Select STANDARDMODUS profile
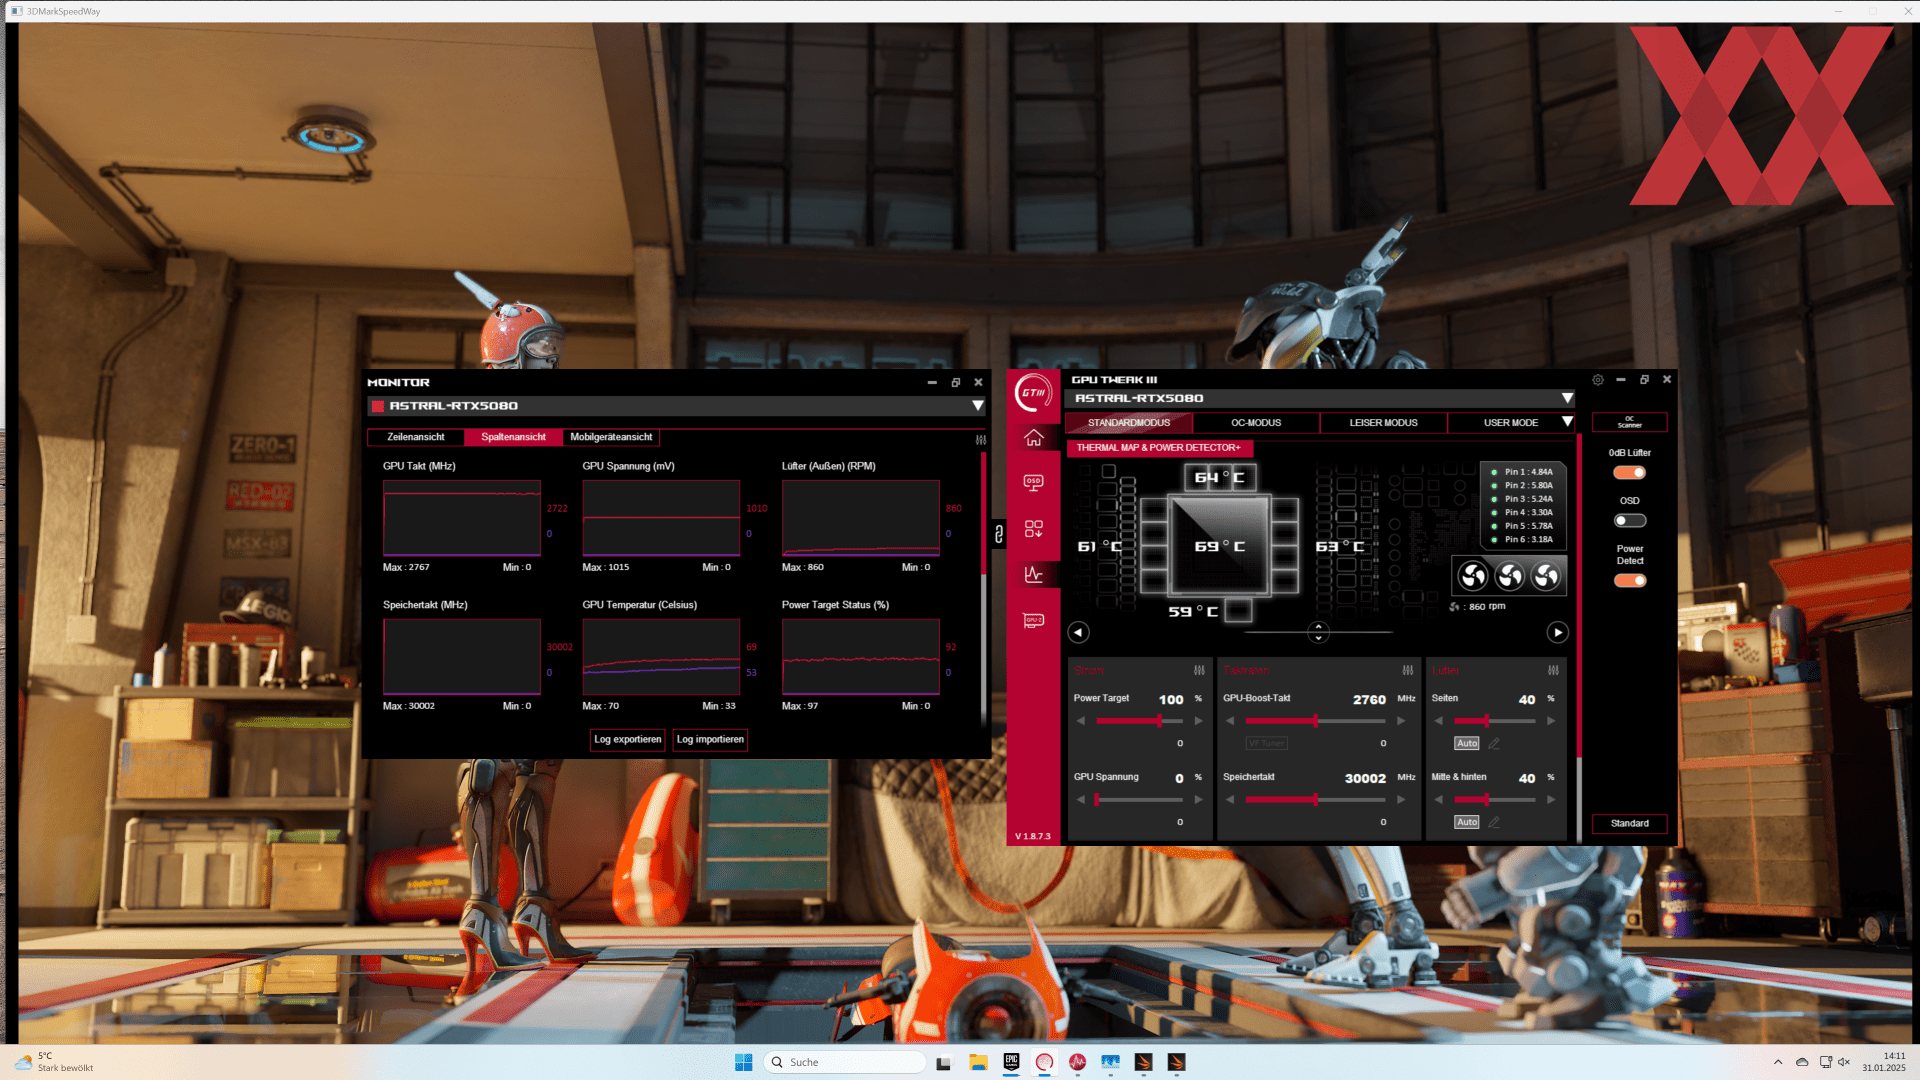The width and height of the screenshot is (1920, 1080). (1129, 423)
